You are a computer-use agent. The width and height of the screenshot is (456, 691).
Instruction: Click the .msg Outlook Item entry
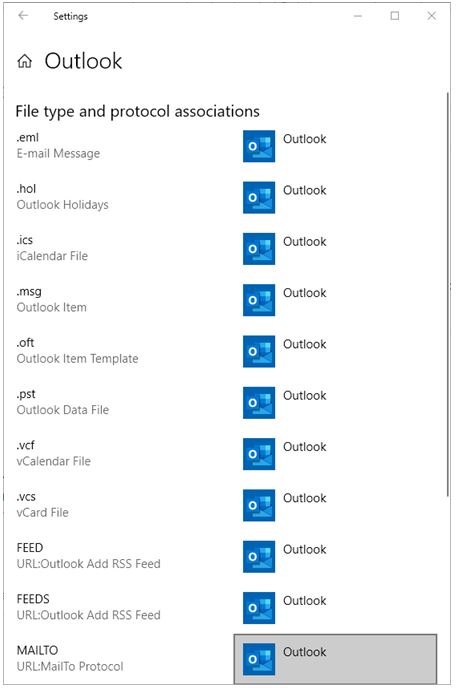(52, 299)
